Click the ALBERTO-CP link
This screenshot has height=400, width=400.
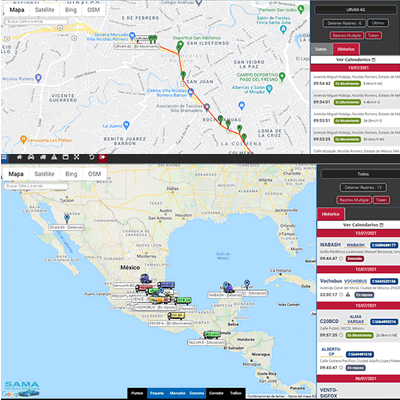(331, 352)
